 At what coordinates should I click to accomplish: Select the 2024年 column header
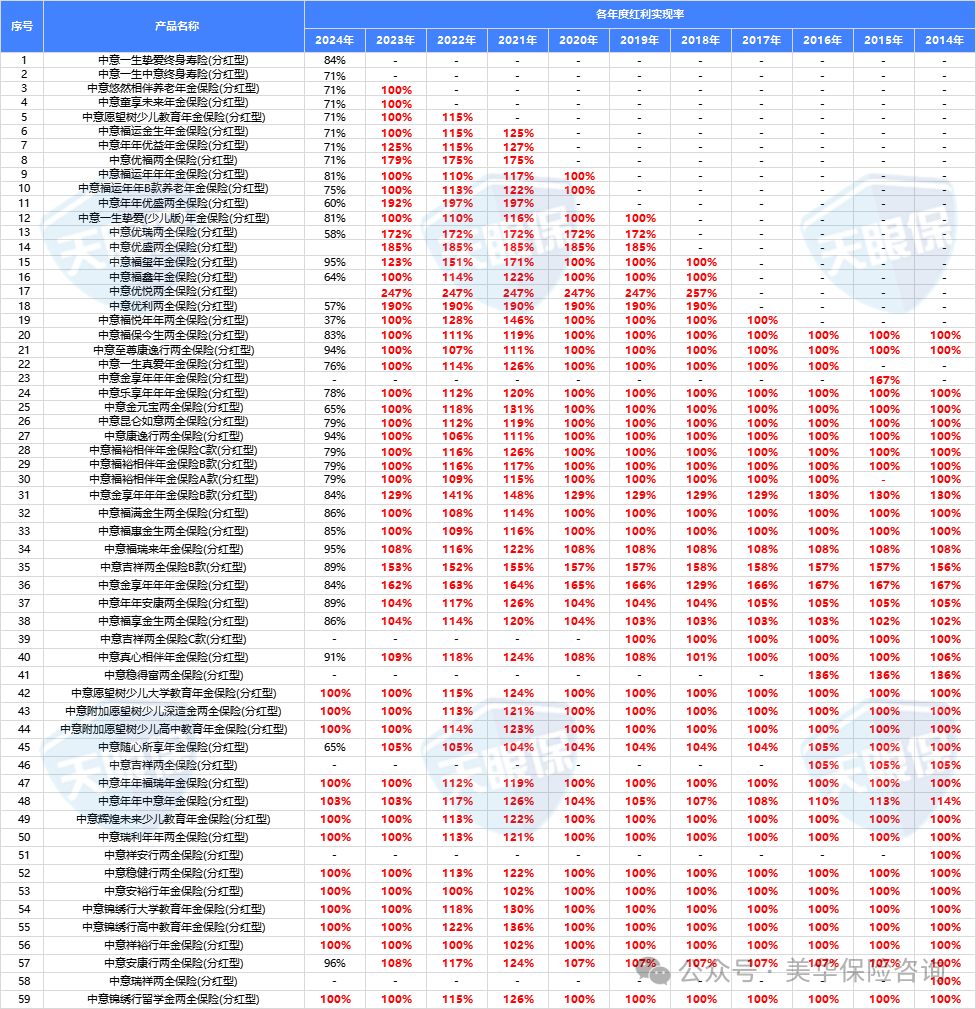point(334,41)
